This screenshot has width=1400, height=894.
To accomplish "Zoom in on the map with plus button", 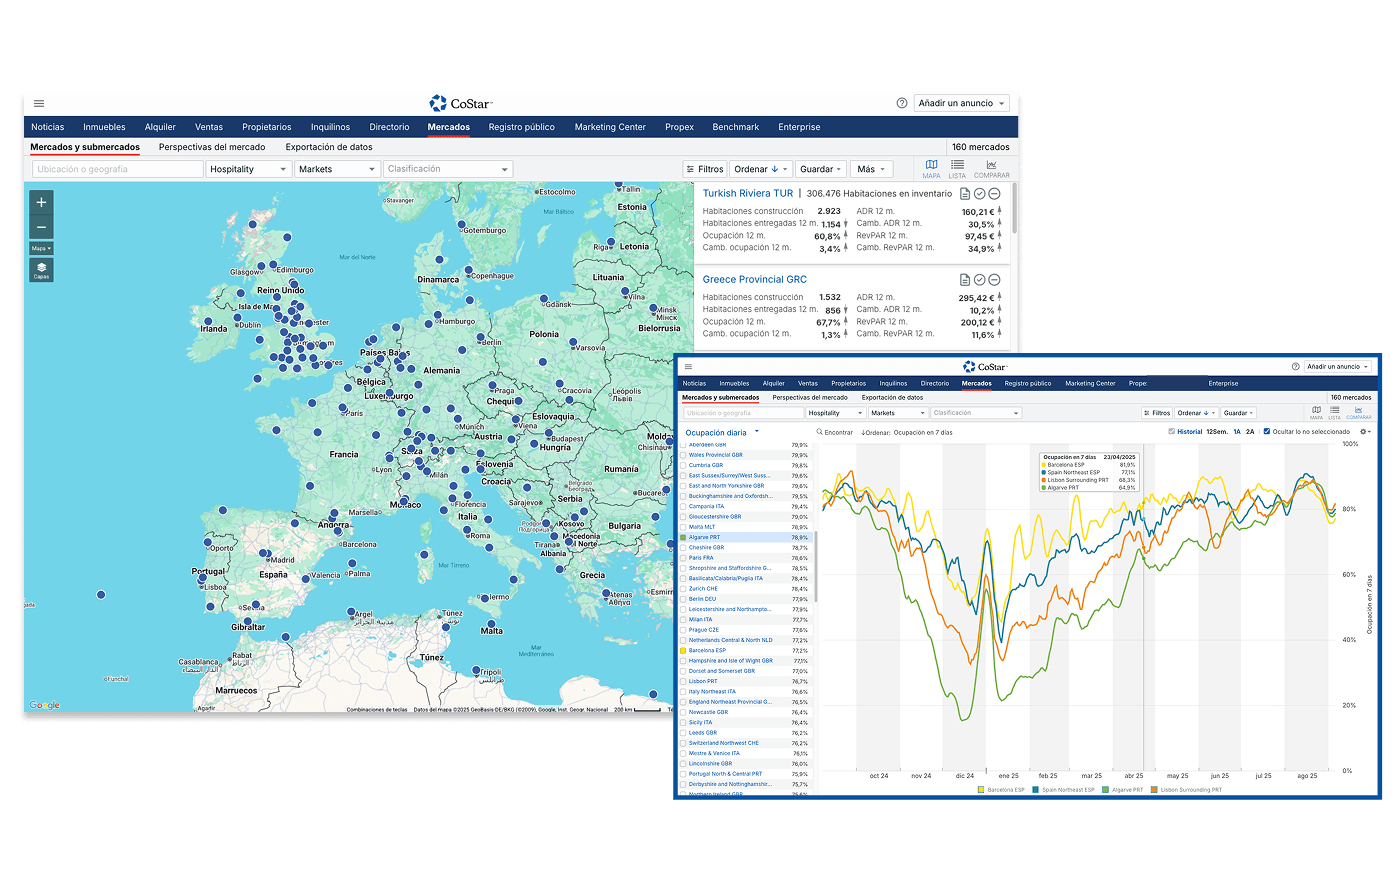I will point(41,203).
